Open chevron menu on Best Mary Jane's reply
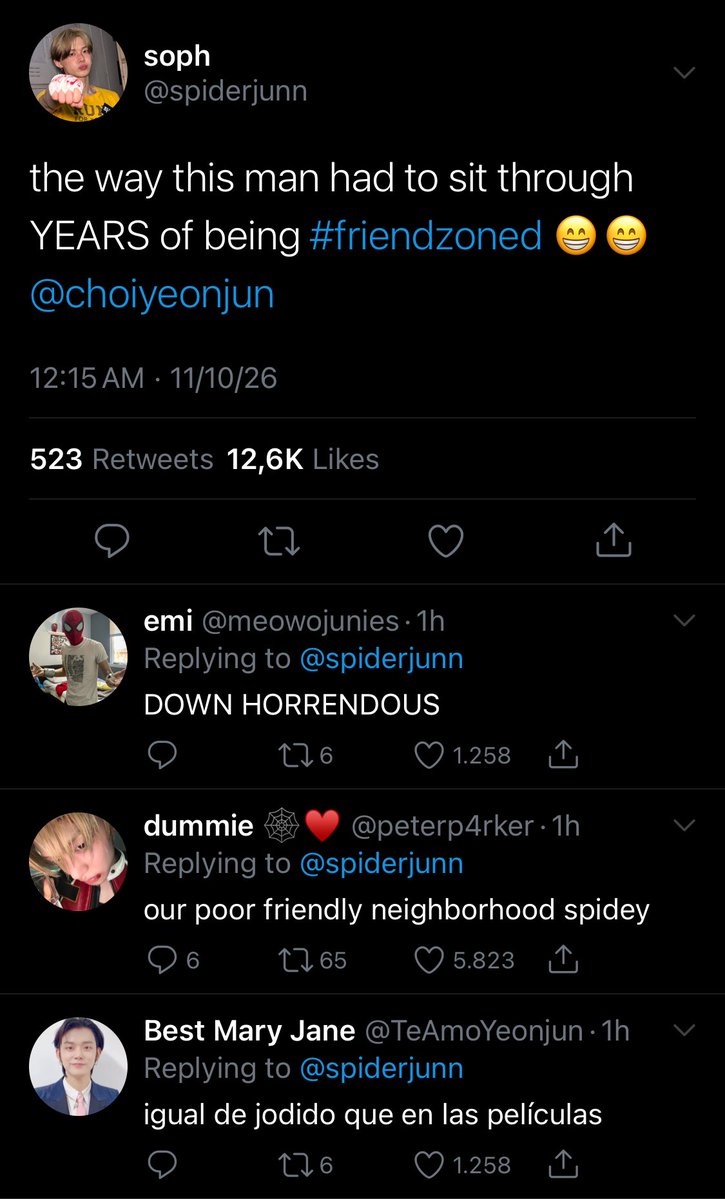 tap(683, 1031)
